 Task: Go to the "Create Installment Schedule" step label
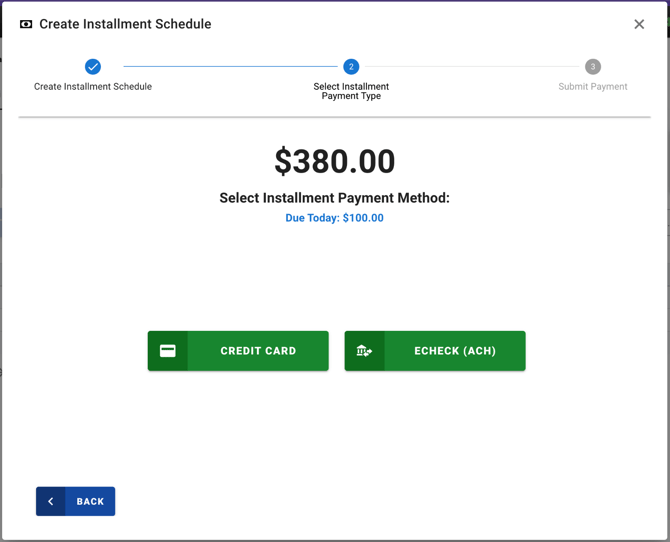pos(93,87)
